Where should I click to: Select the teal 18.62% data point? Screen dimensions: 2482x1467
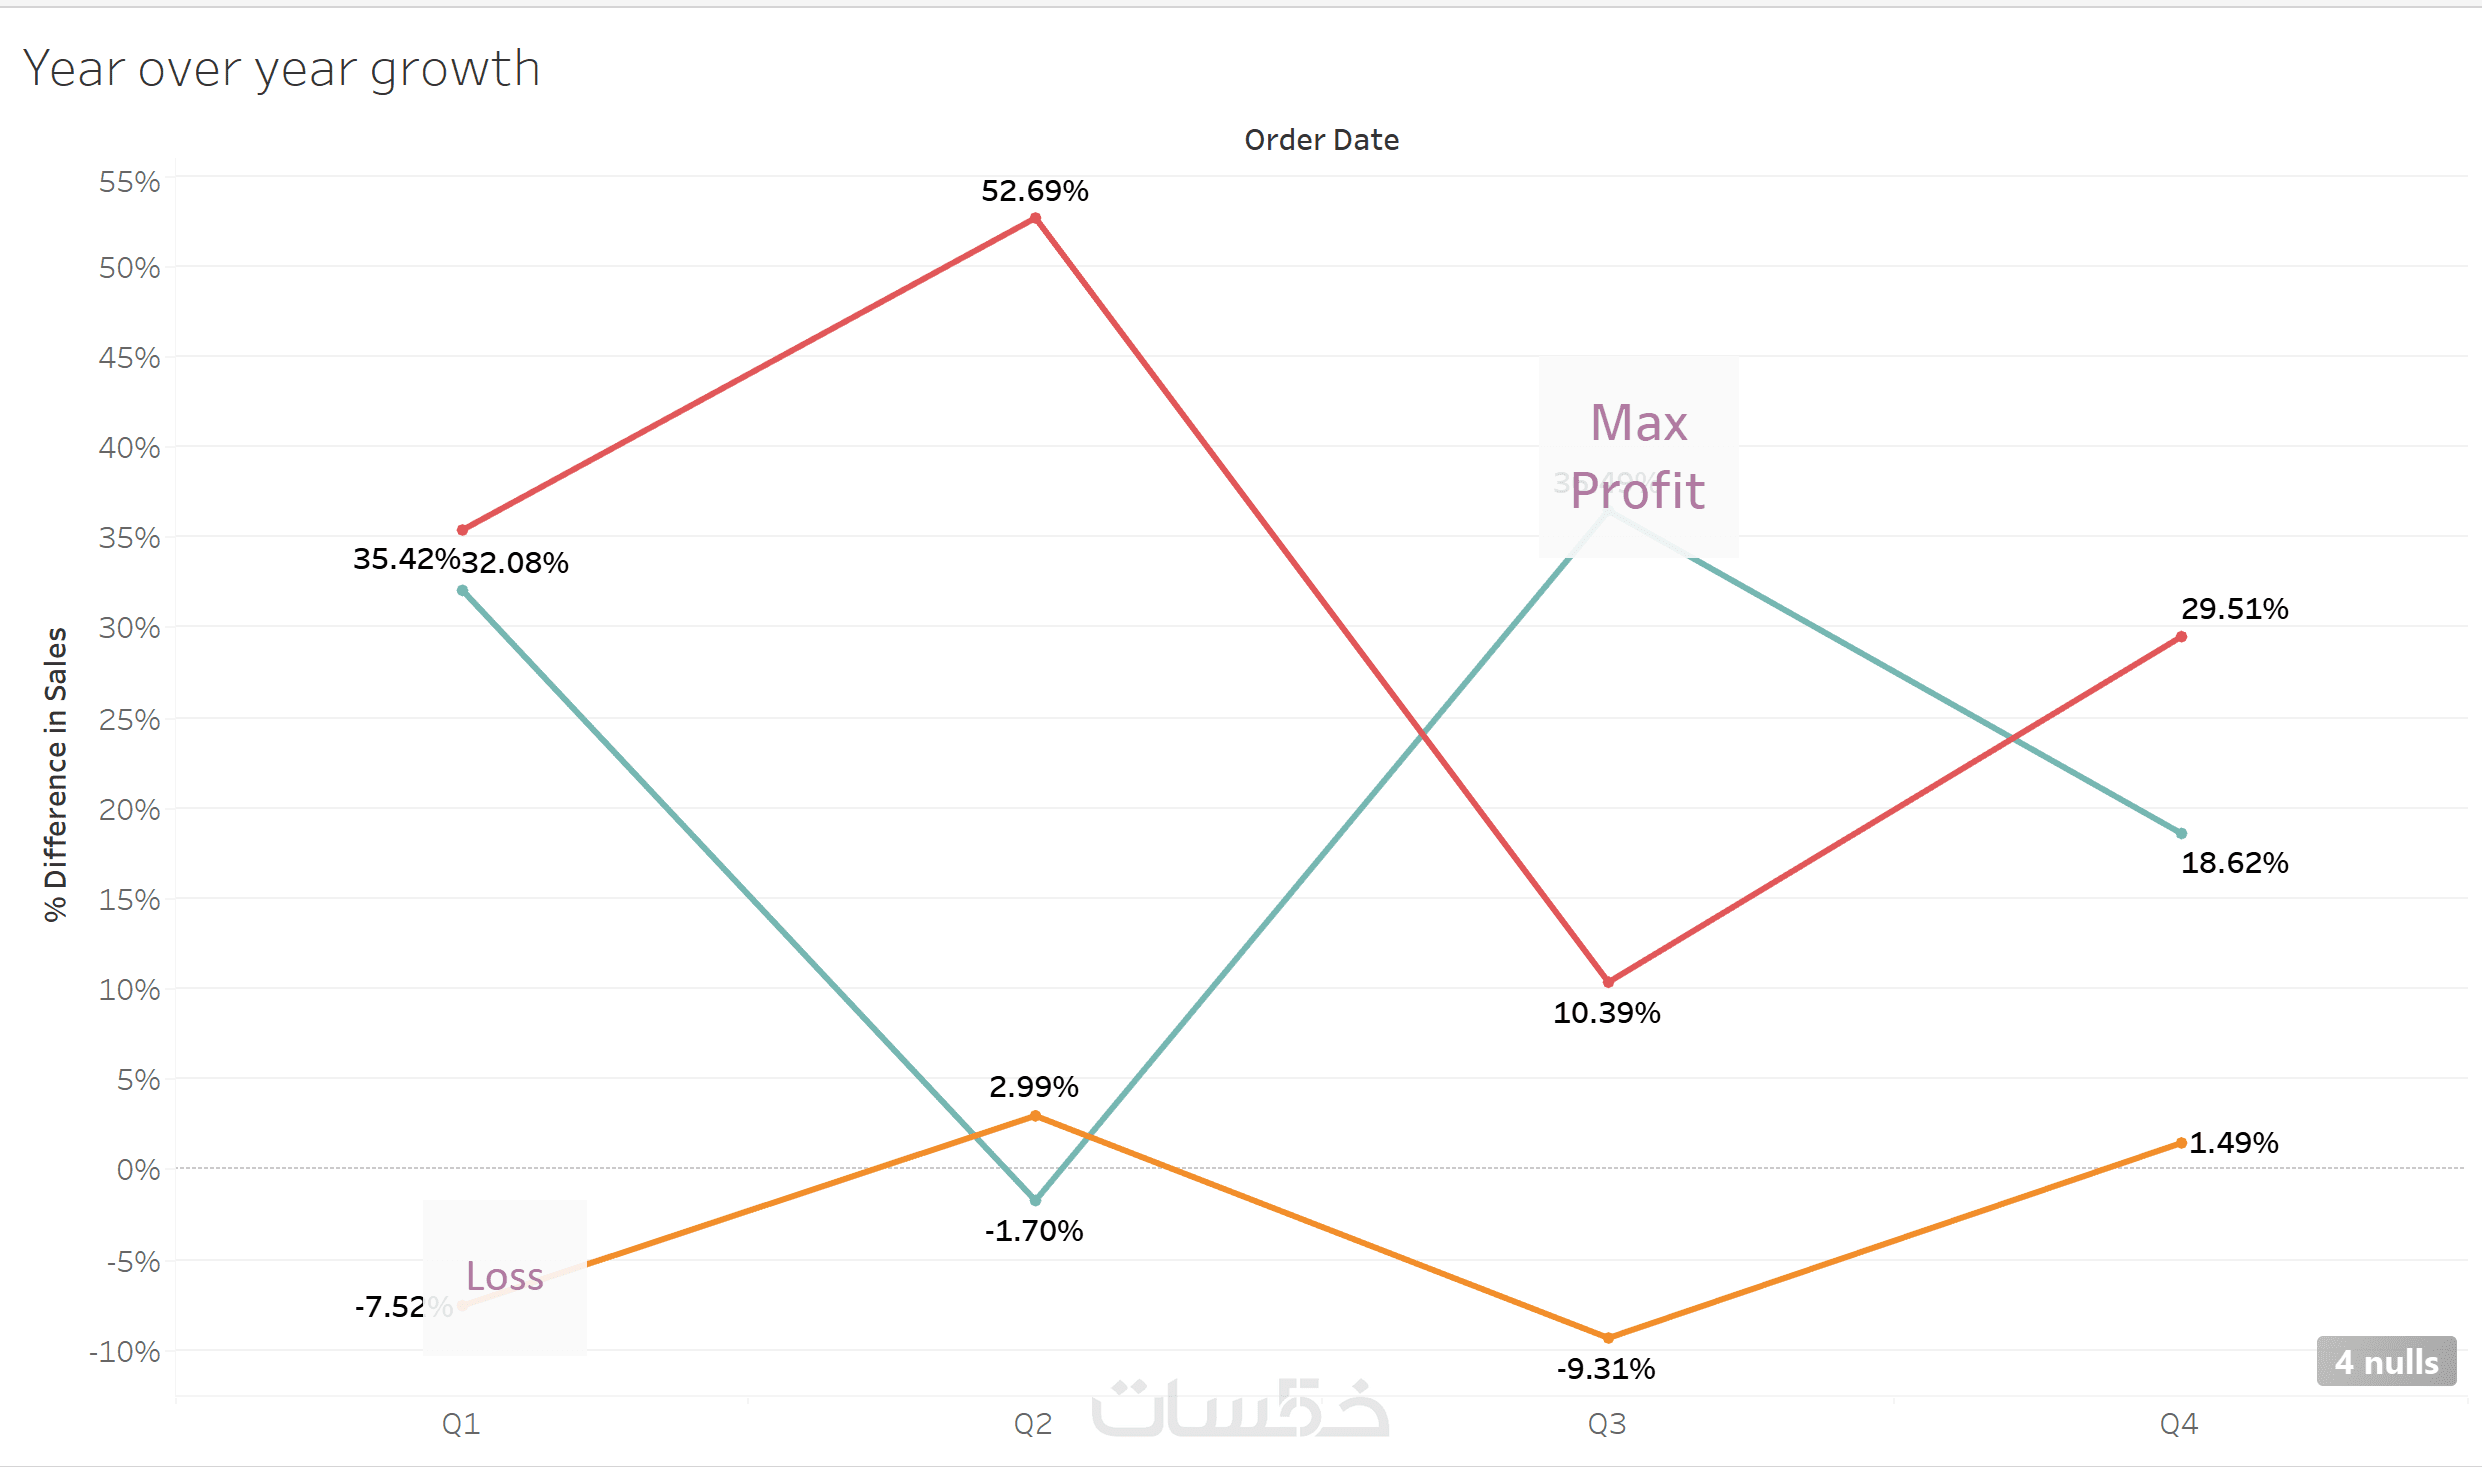pos(2181,833)
